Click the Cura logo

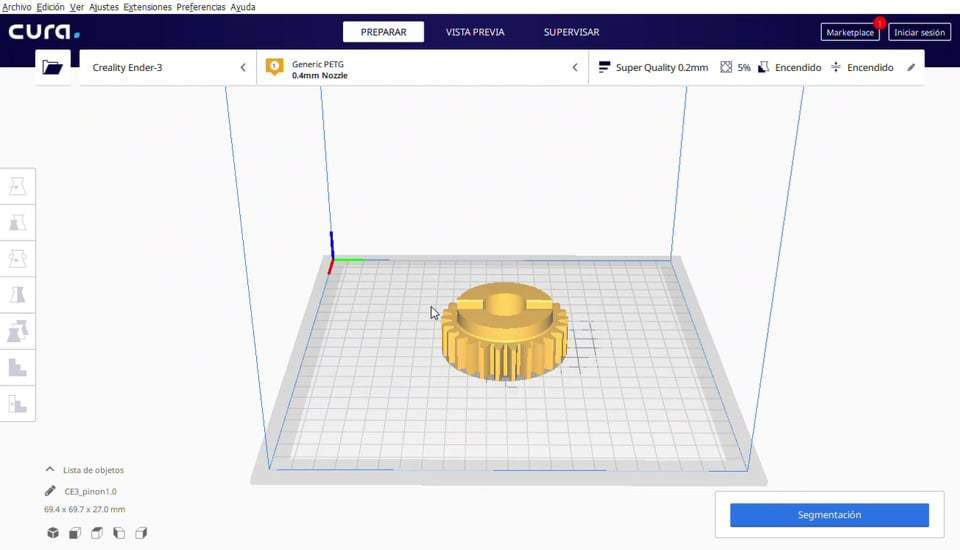[44, 32]
